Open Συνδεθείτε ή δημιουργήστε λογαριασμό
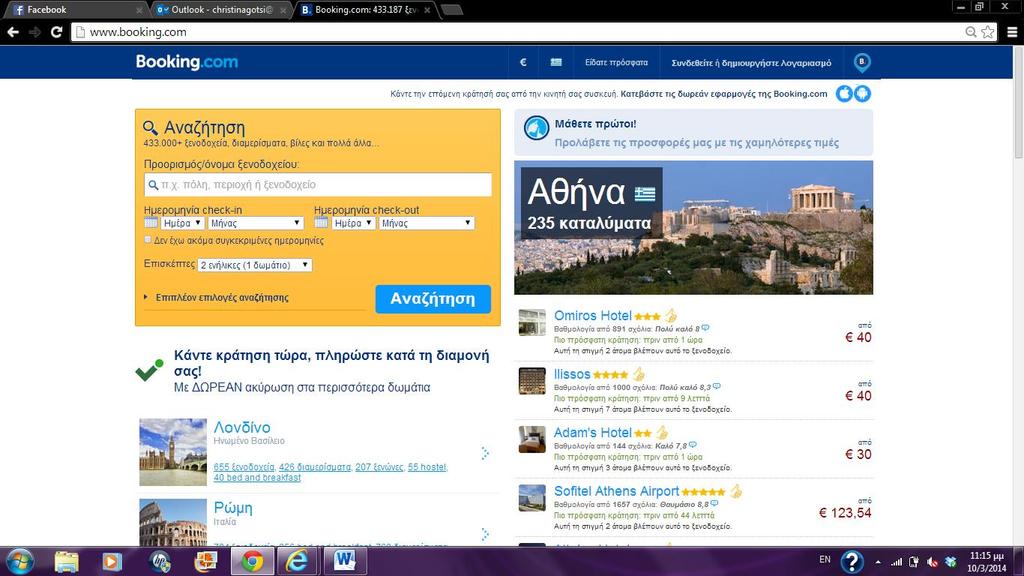The height and width of the screenshot is (576, 1024). (x=751, y=63)
